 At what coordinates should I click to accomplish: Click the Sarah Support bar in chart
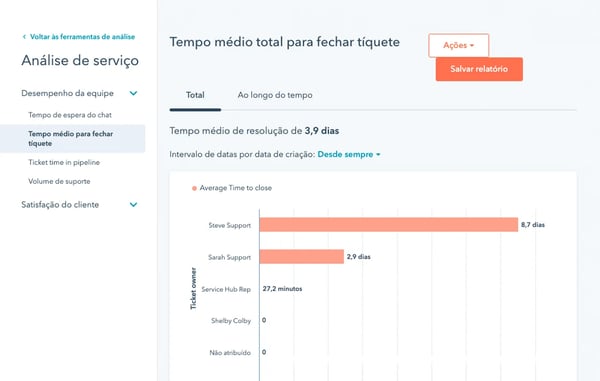click(x=302, y=257)
